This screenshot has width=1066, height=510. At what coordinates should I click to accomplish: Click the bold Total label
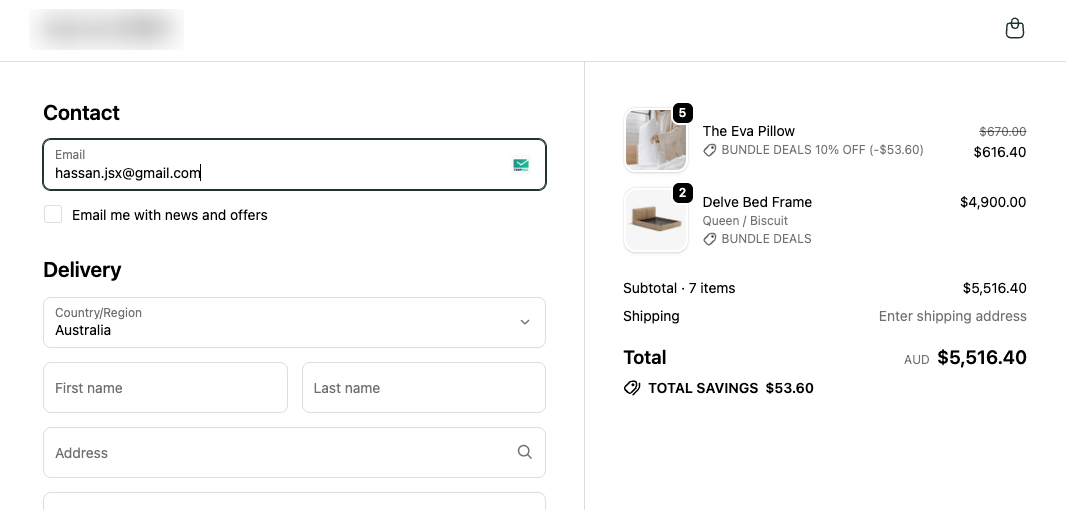[644, 358]
